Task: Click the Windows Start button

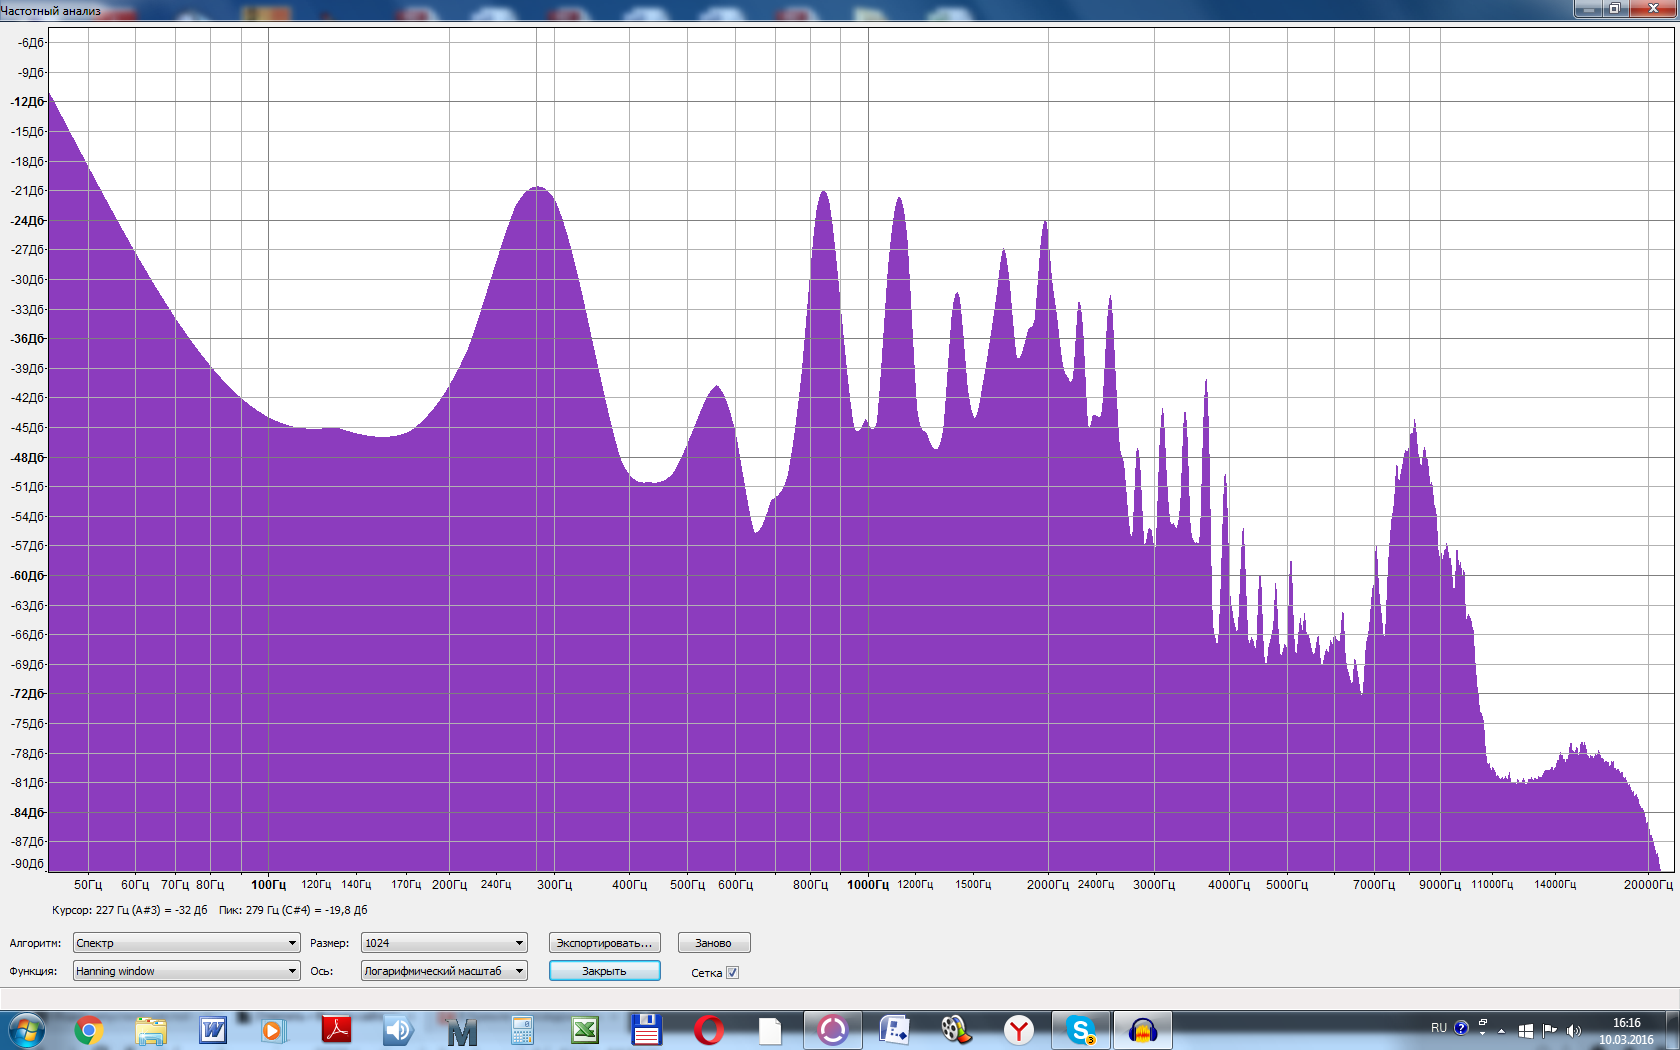Action: click(26, 1030)
